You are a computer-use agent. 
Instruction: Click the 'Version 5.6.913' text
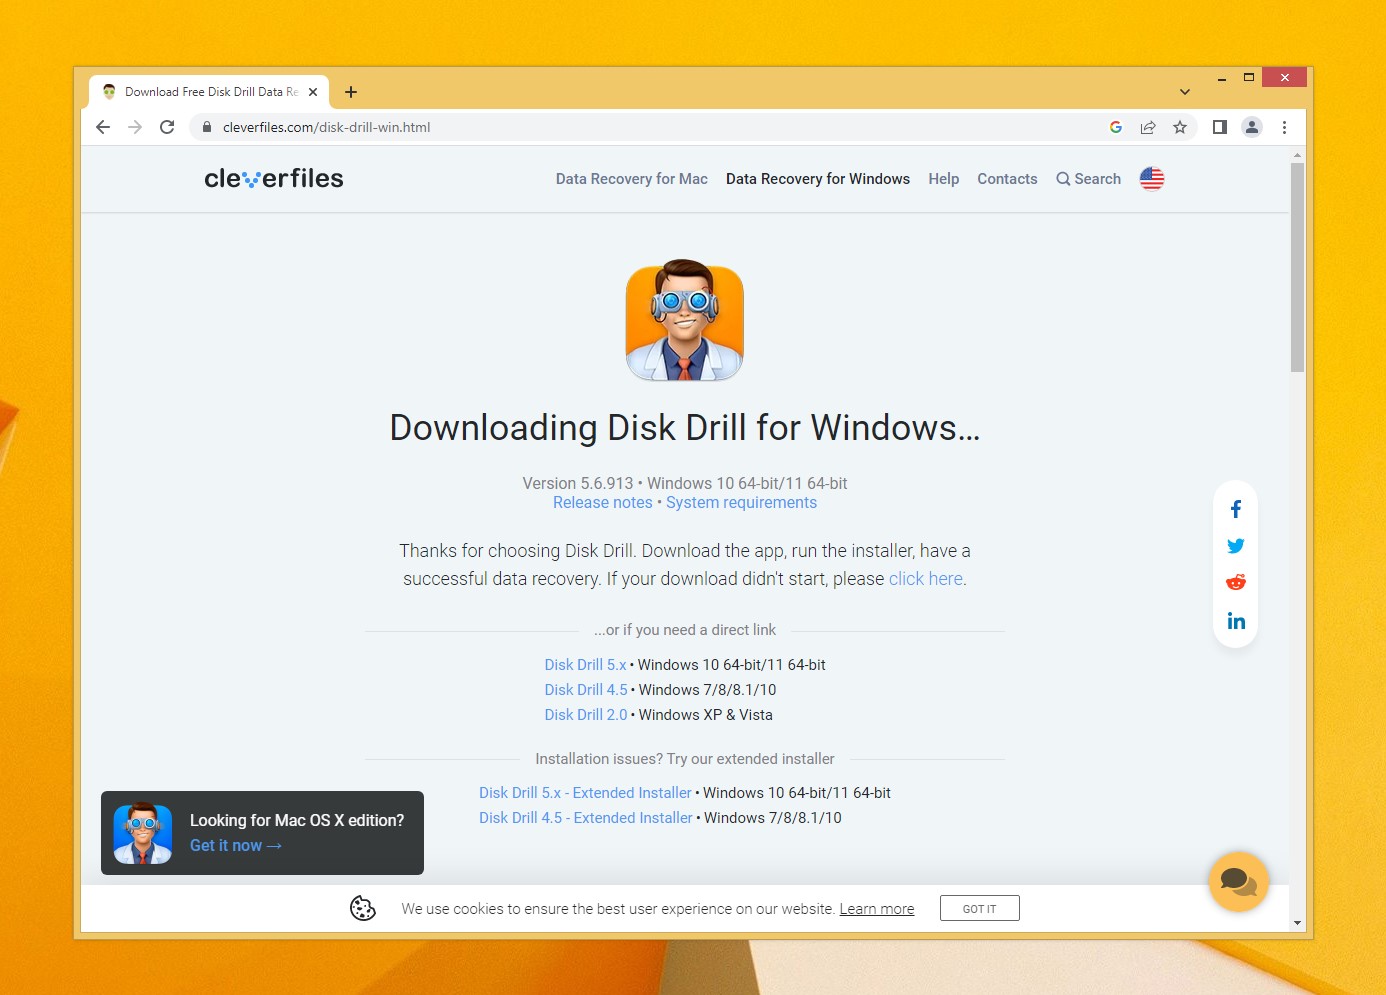pos(578,484)
